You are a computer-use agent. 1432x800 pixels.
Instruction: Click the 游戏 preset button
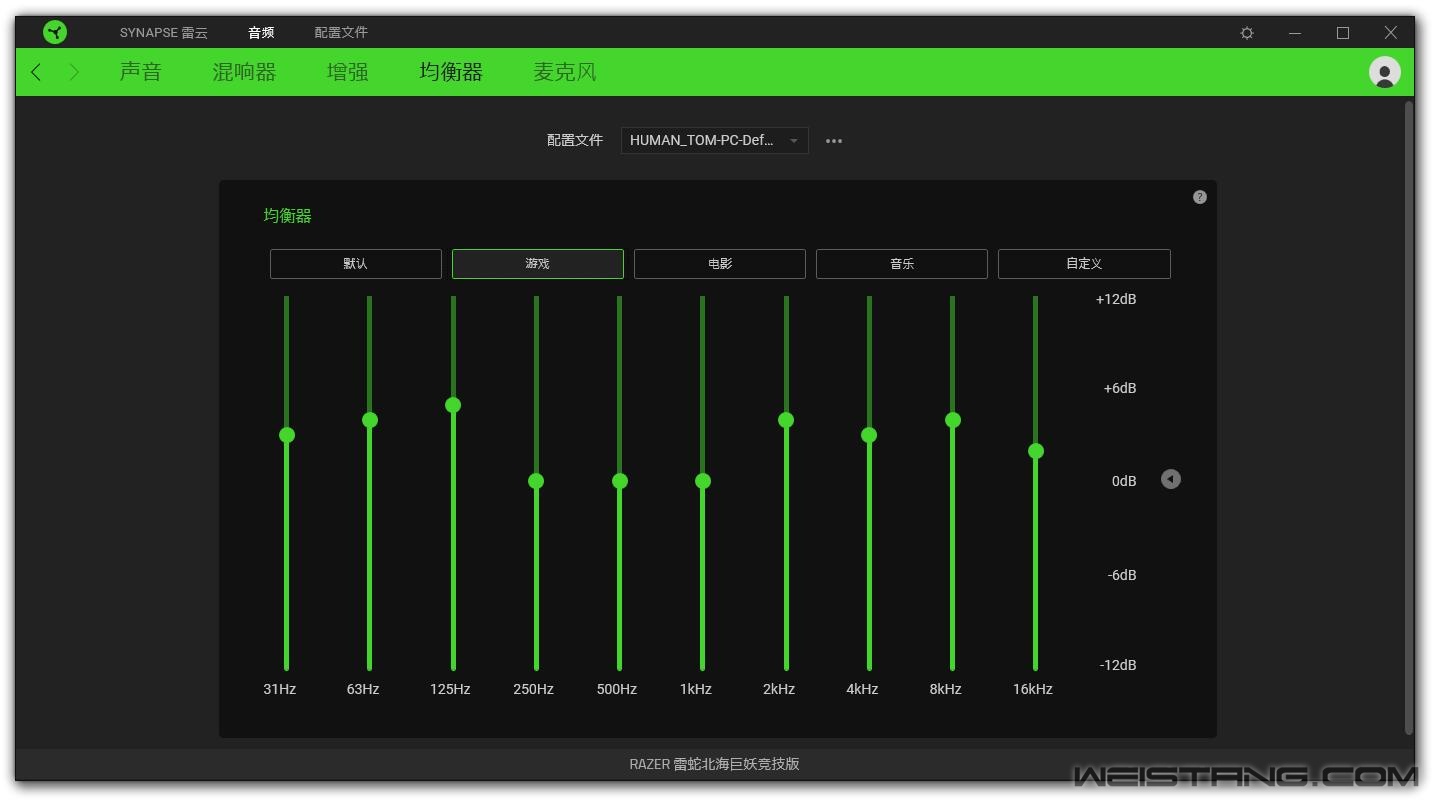[537, 264]
